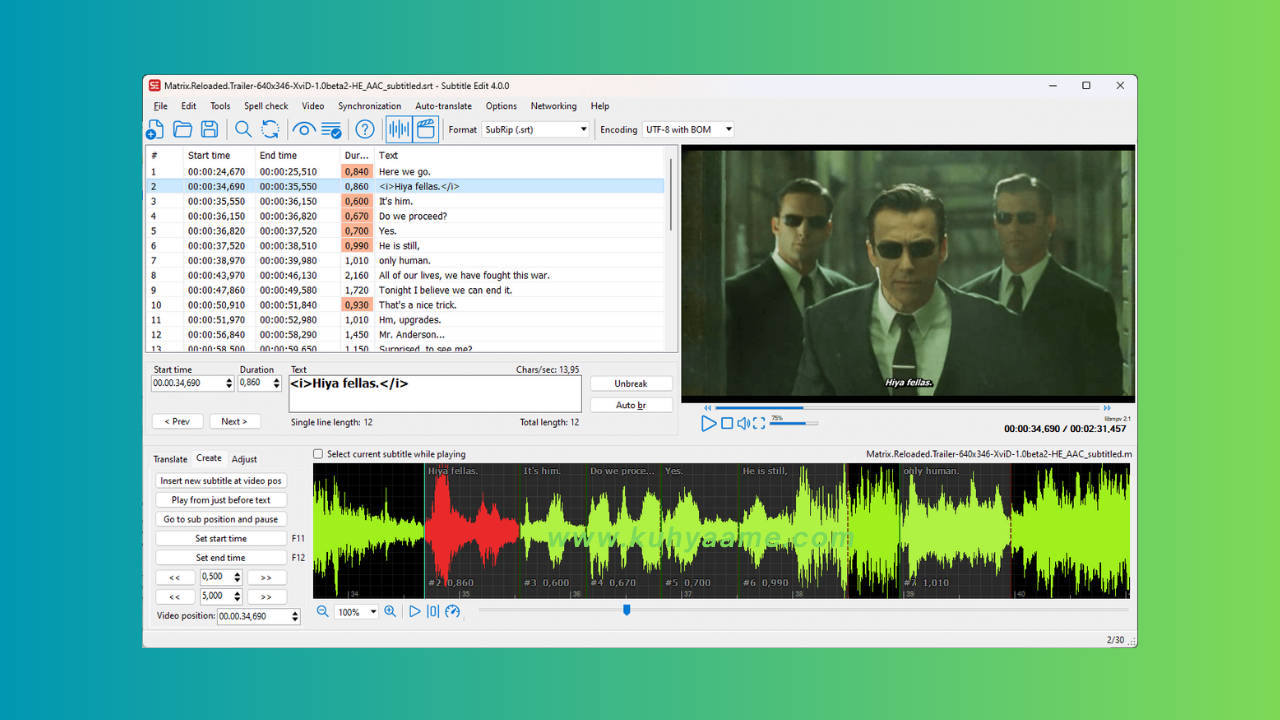Click the Set start time button
Screen dimensions: 1280x720
pyautogui.click(x=221, y=538)
